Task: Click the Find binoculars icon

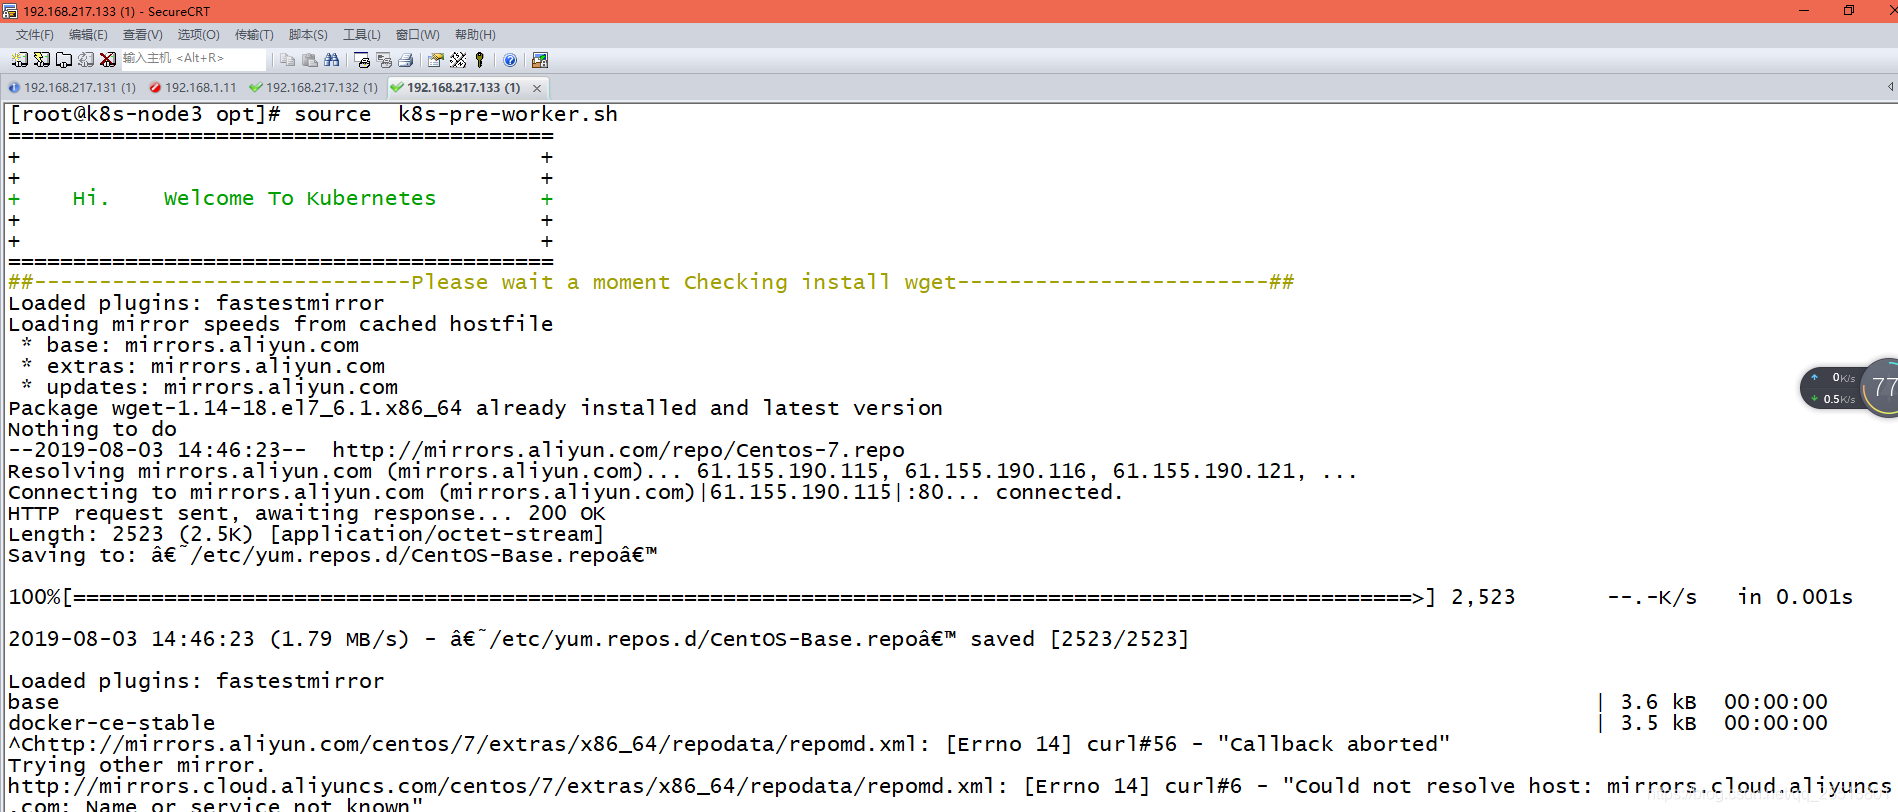Action: pos(332,60)
